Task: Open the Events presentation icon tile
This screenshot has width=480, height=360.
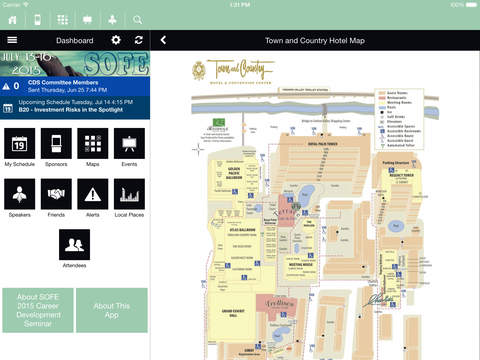Action: point(129,143)
